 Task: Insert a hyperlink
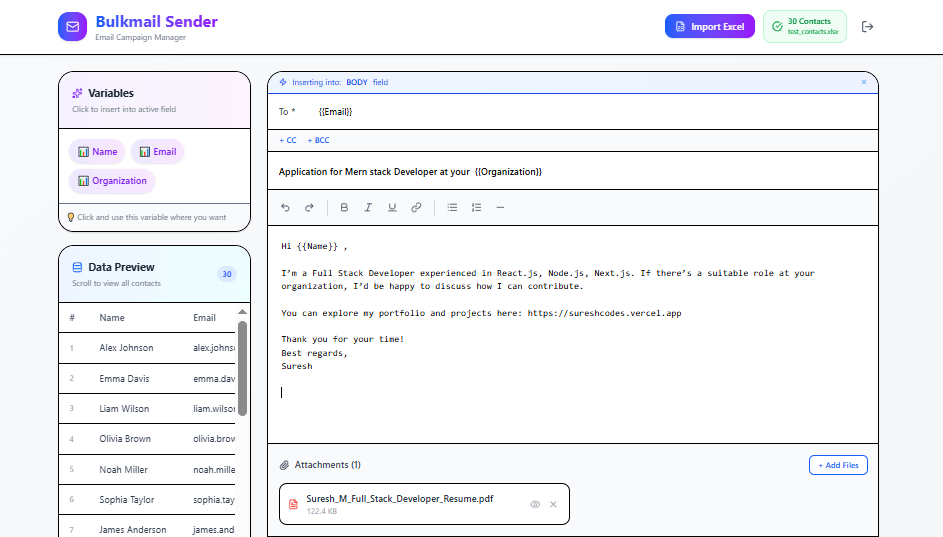416,207
